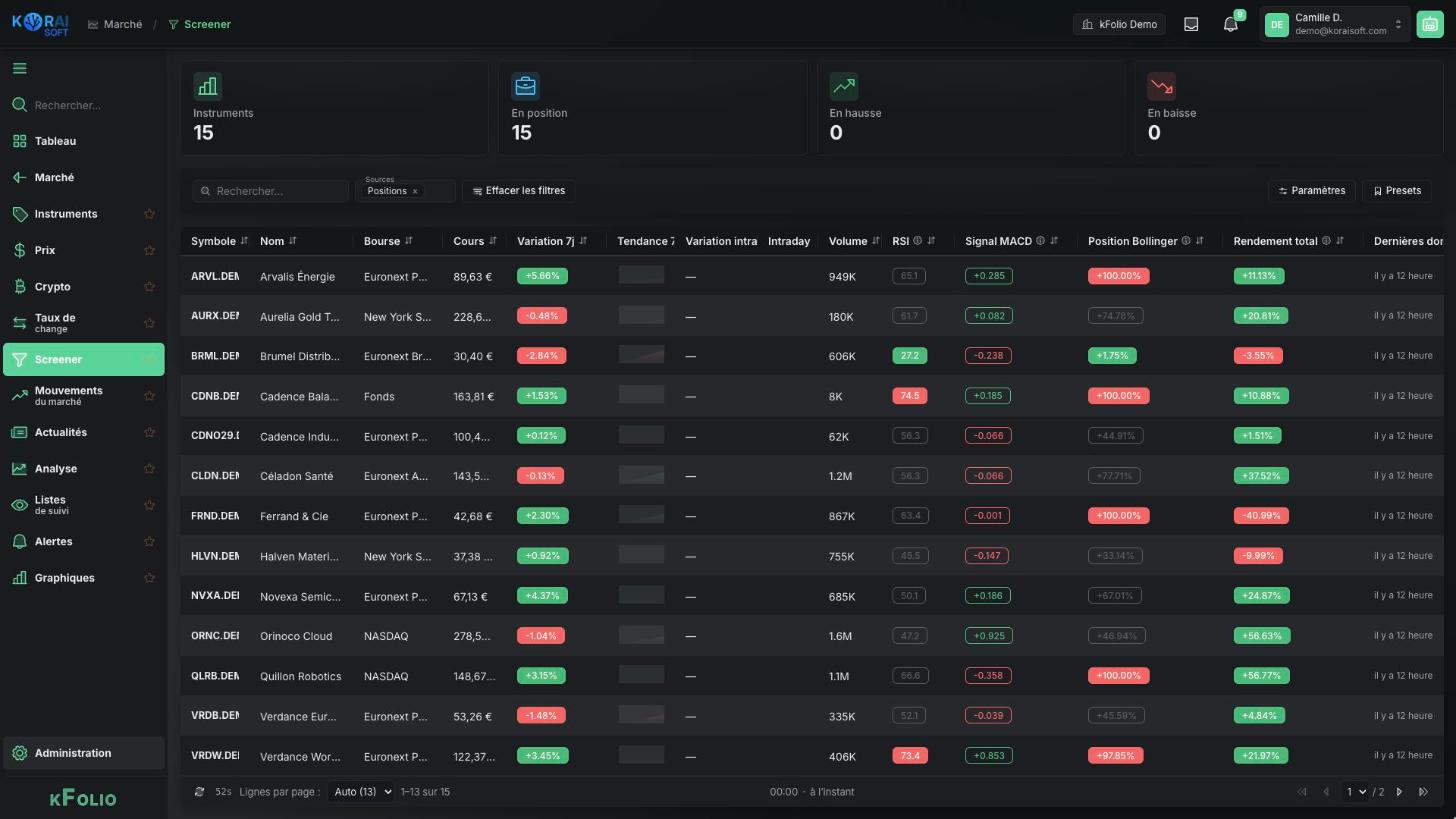This screenshot has height=819, width=1456.
Task: Open the Lignes par page dropdown
Action: 361,792
